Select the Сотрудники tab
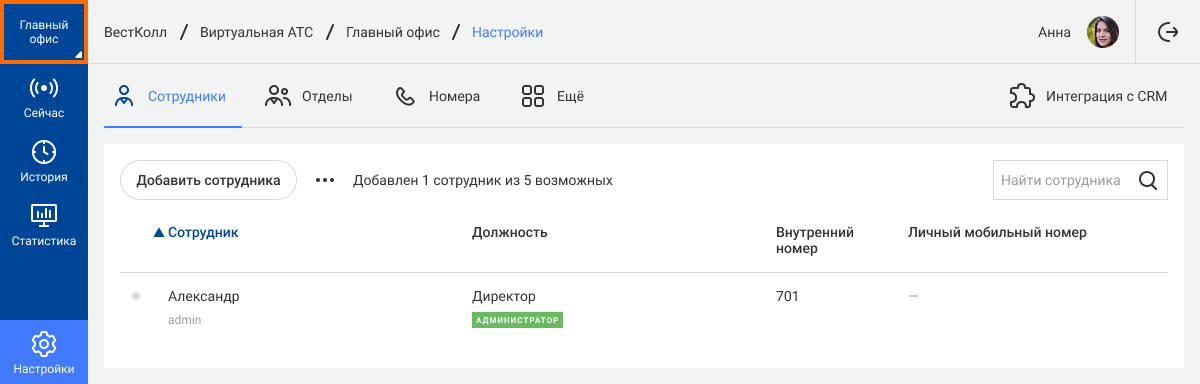Image resolution: width=1200 pixels, height=384 pixels. click(170, 97)
